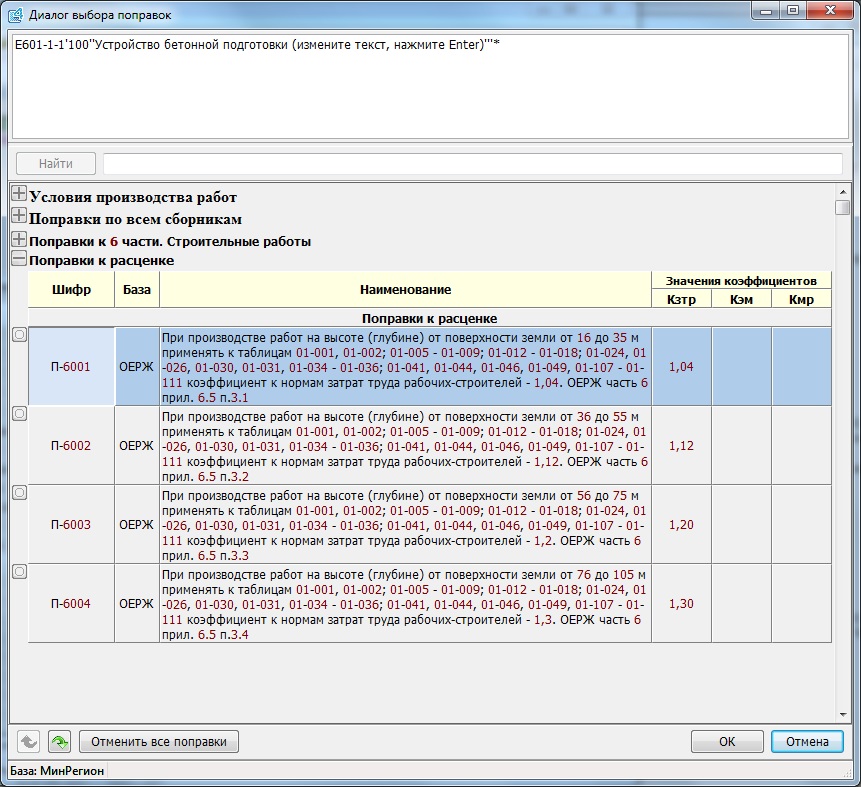Tick the checkbox for correction П-6001

pyautogui.click(x=19, y=335)
